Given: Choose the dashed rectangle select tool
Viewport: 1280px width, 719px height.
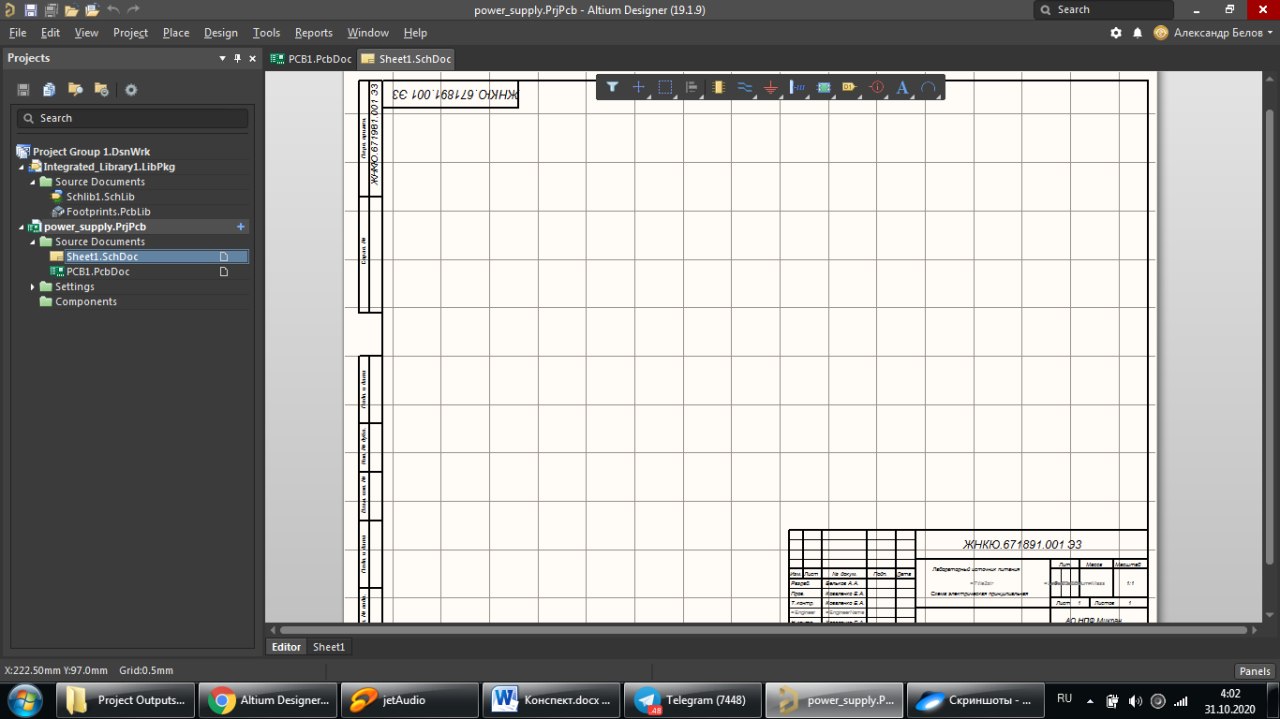Looking at the screenshot, I should [x=665, y=87].
